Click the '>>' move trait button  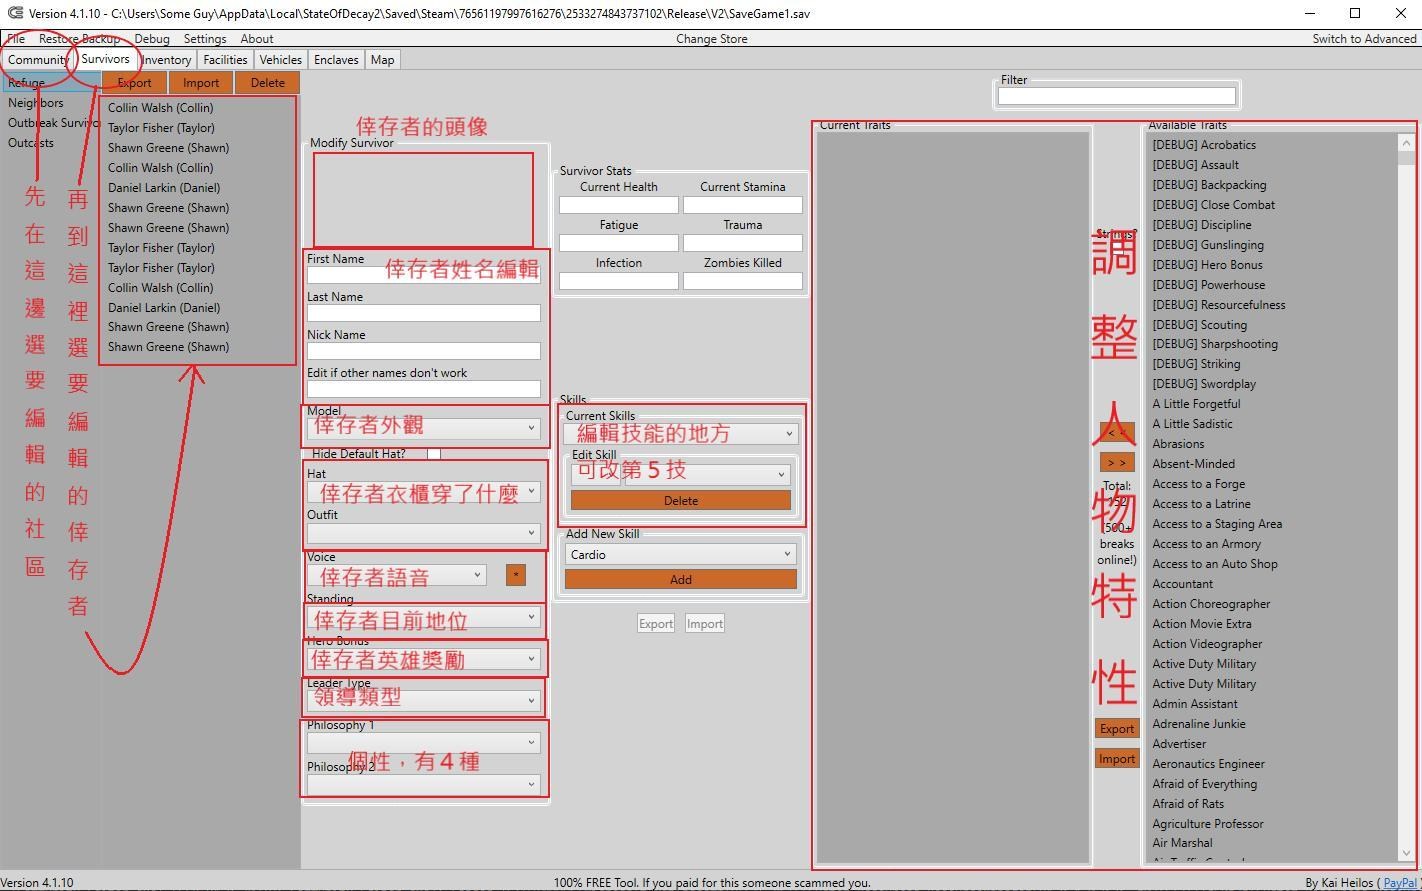tap(1117, 463)
